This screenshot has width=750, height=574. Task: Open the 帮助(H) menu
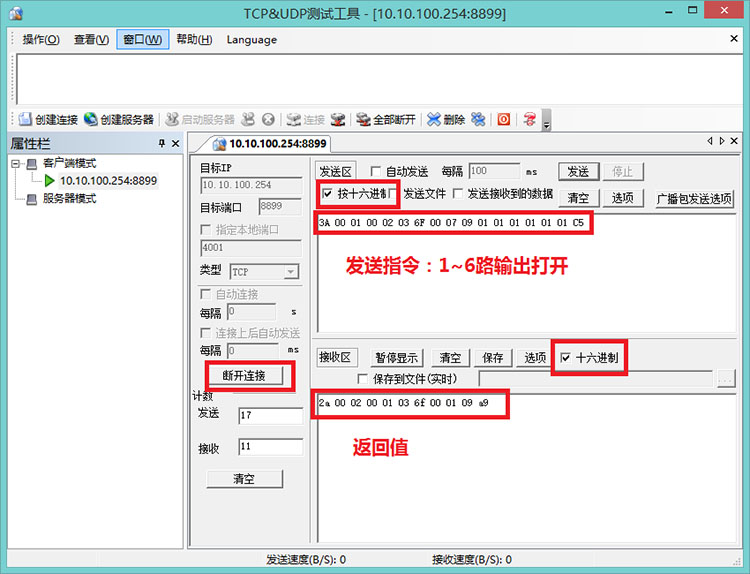(194, 39)
